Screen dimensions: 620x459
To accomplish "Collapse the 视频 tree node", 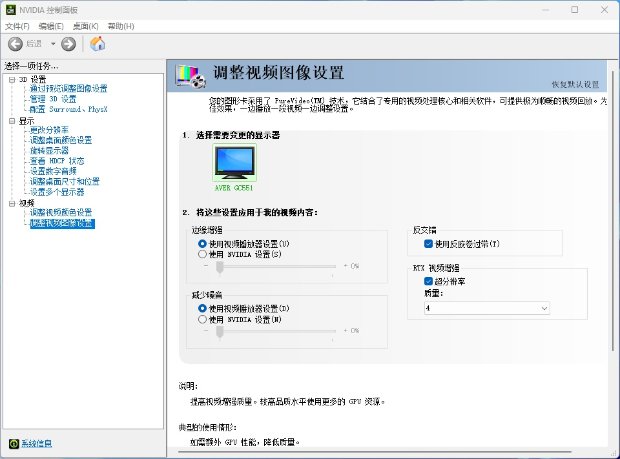I will coord(12,203).
